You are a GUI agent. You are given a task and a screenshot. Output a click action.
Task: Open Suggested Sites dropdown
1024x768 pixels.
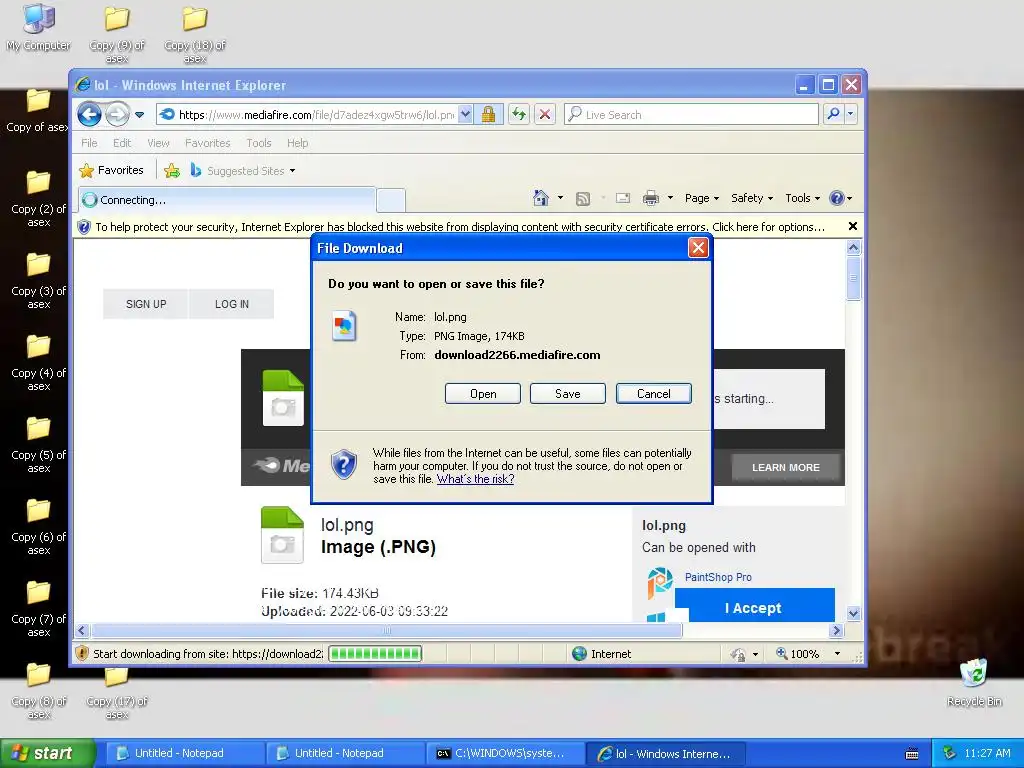[243, 170]
